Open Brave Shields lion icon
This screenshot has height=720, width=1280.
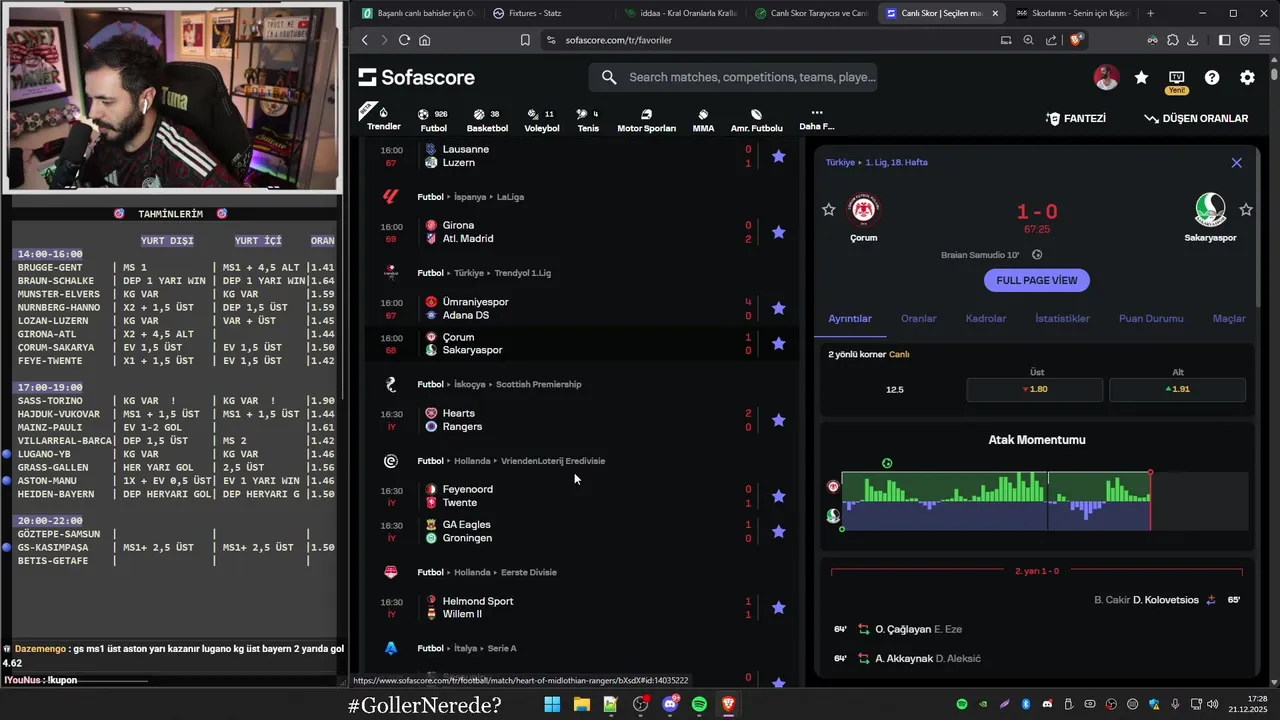[x=1076, y=40]
